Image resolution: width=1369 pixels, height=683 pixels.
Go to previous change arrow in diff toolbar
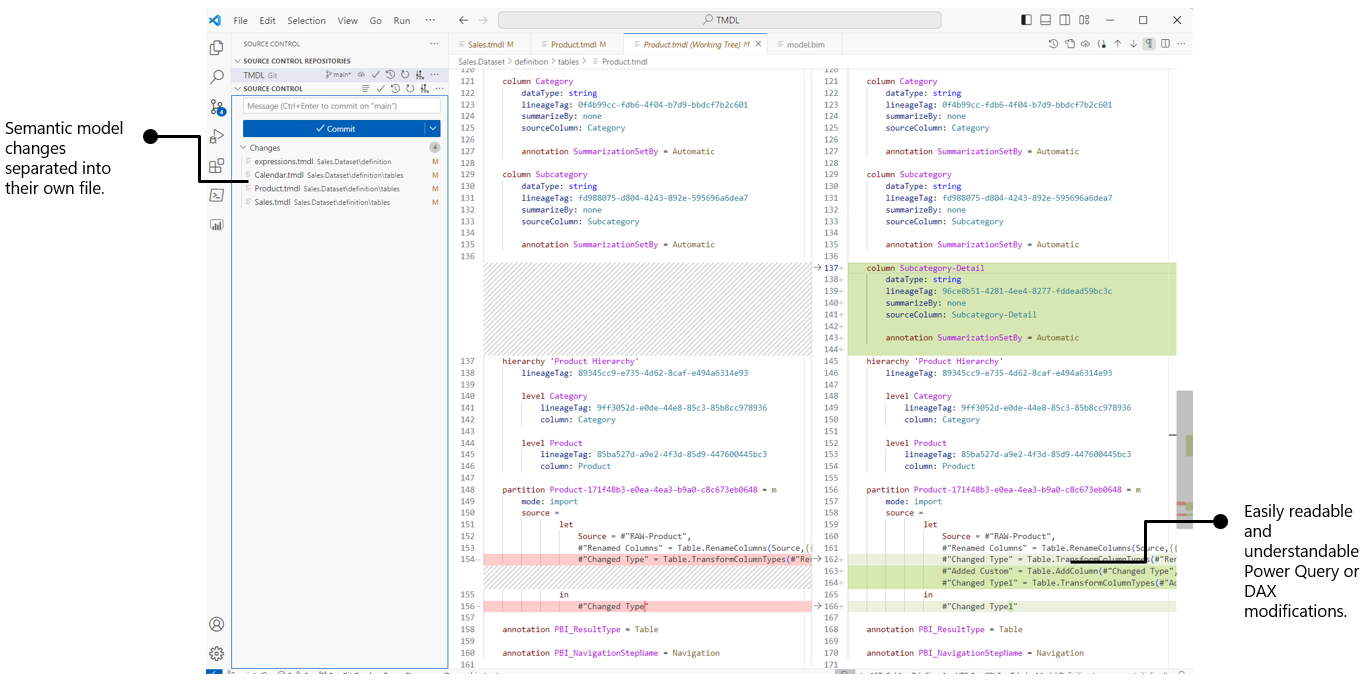coord(1117,44)
